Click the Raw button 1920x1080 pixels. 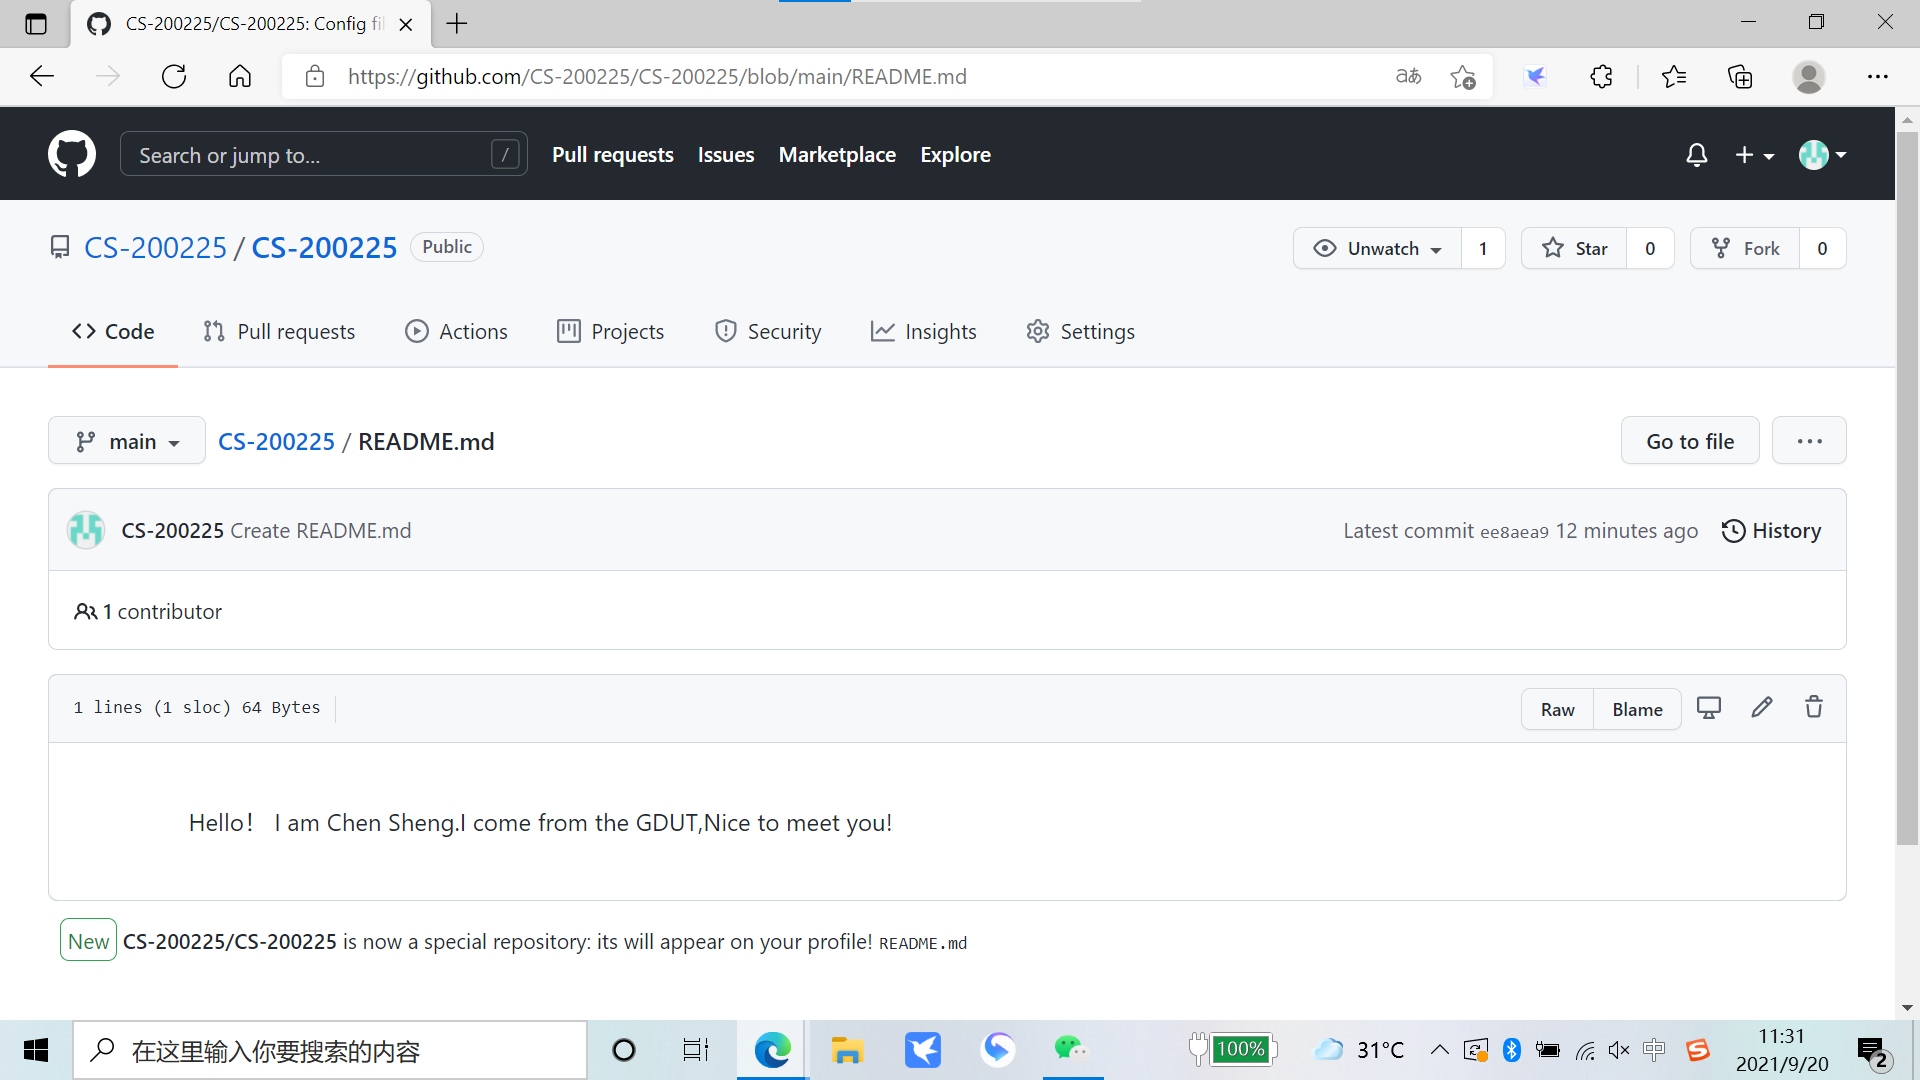pyautogui.click(x=1557, y=709)
